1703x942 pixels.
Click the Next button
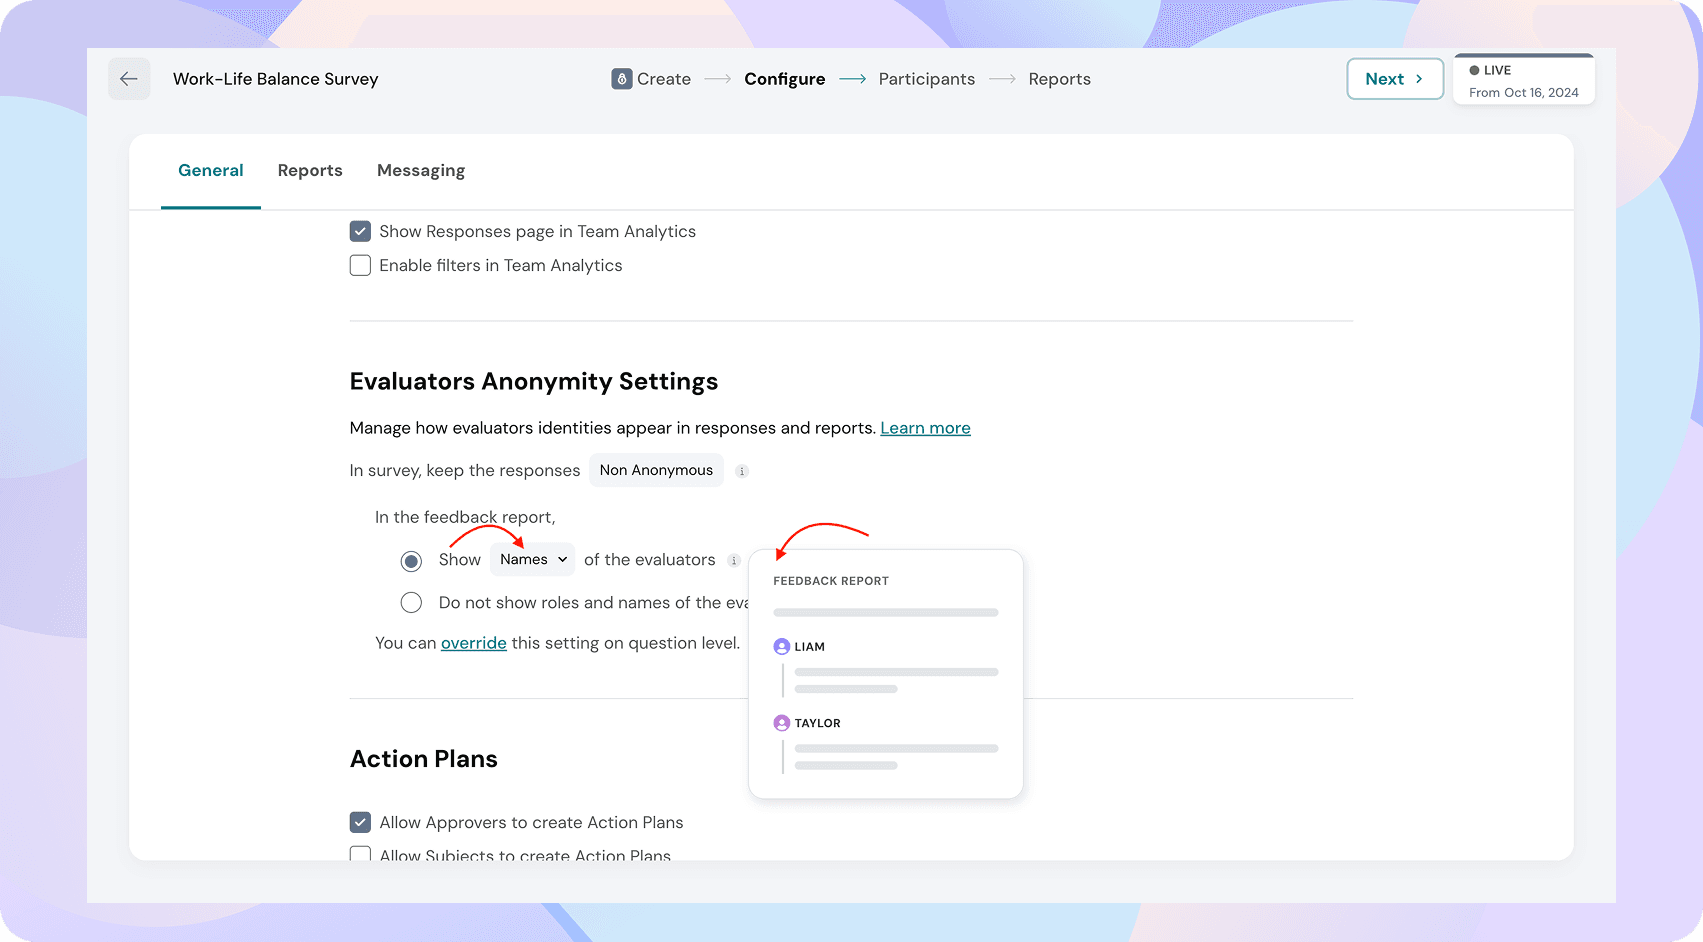click(x=1394, y=79)
